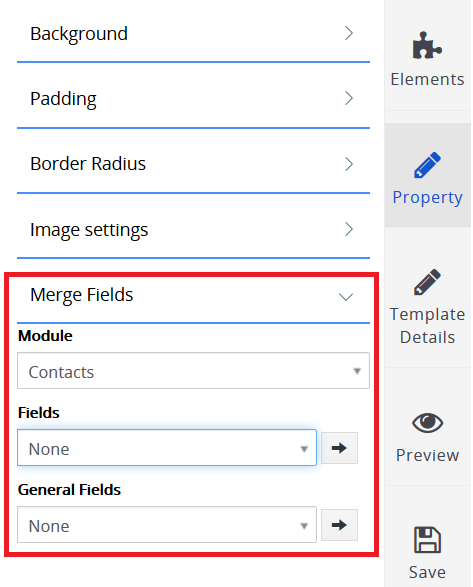Viewport: 473px width, 587px height.
Task: Click the Preview eye icon
Action: tap(427, 423)
